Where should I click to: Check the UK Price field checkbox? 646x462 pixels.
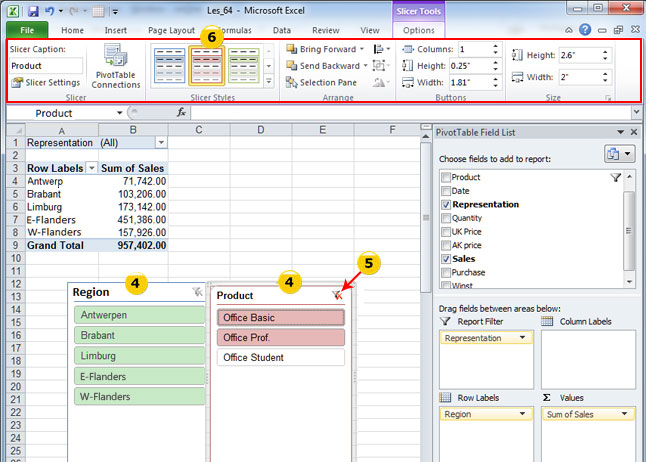point(446,232)
